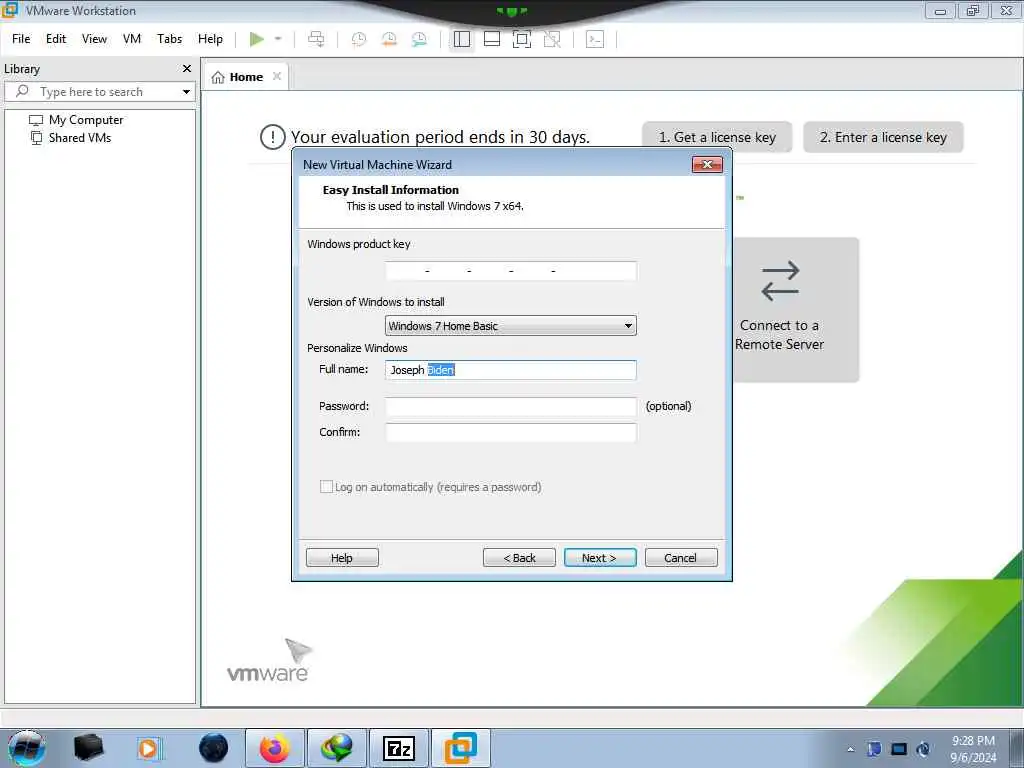Click the Get a license key button
The height and width of the screenshot is (768, 1024).
tap(717, 137)
